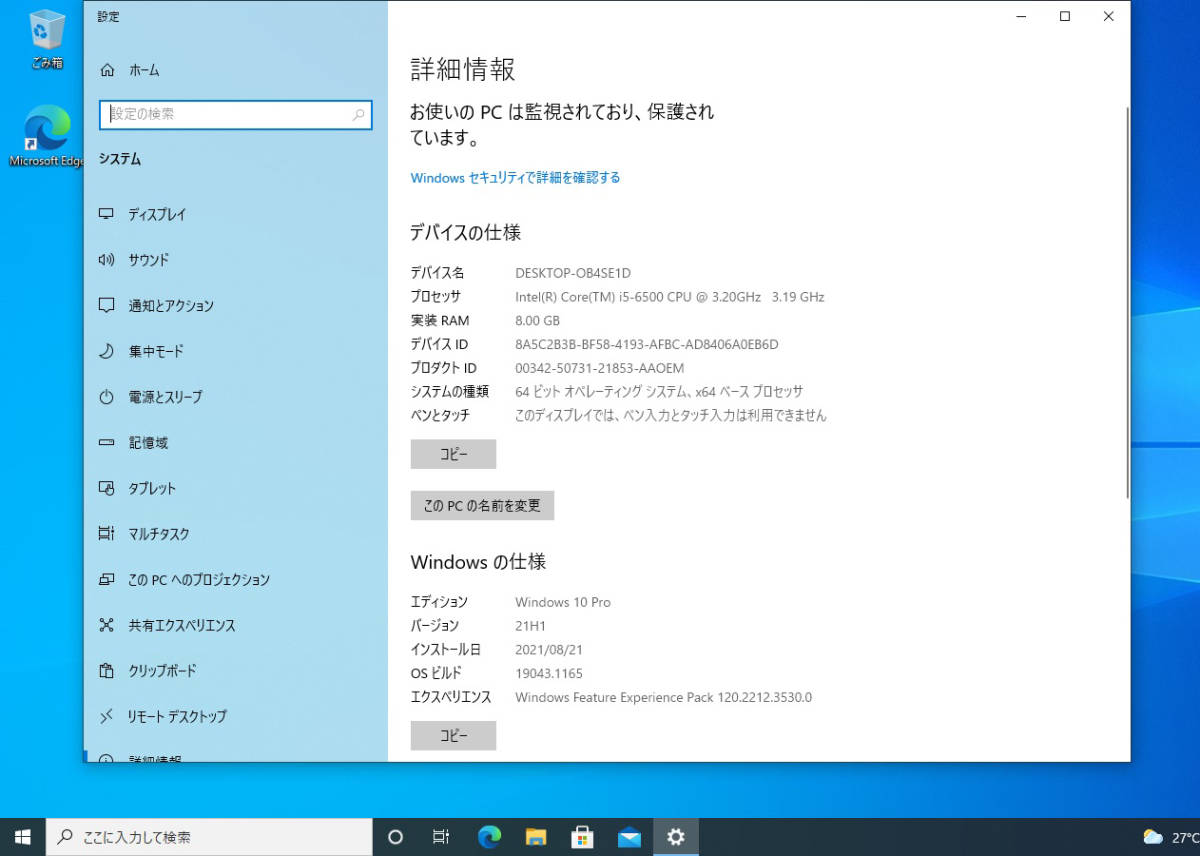Screen dimensions: 1200x856
Task: Open ごみ箱 on the desktop
Action: point(41,33)
